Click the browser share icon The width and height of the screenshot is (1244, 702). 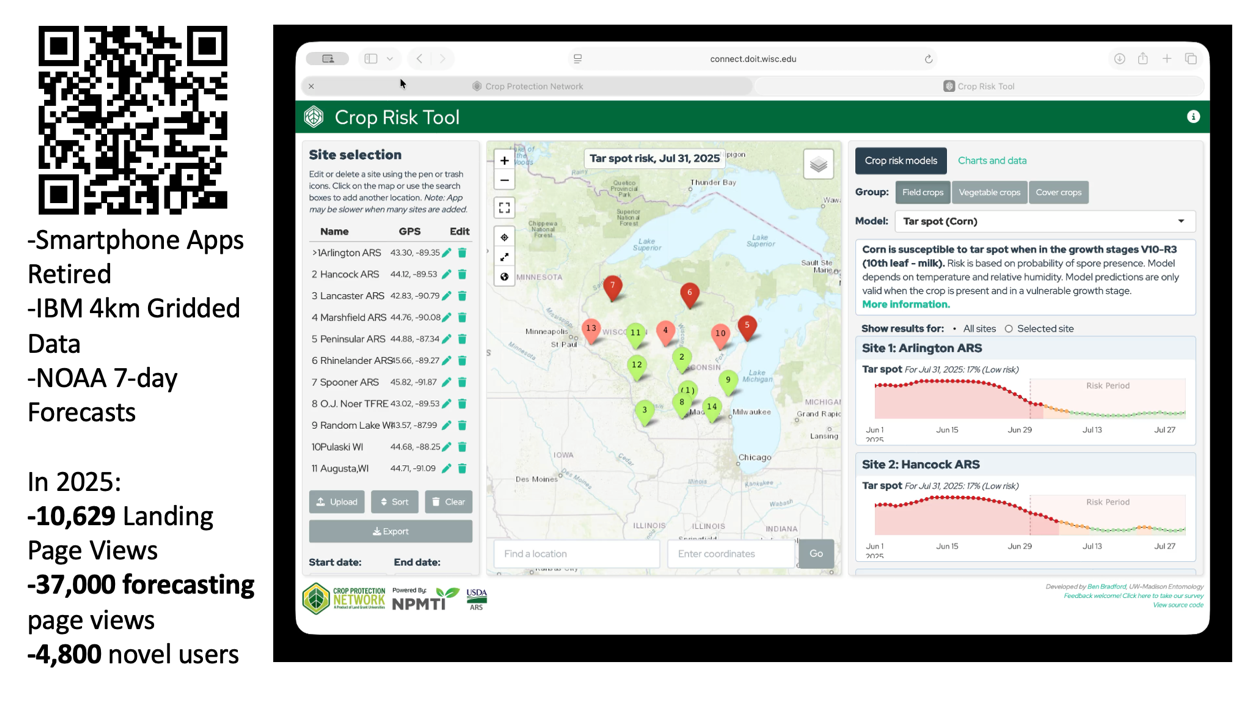(1143, 59)
